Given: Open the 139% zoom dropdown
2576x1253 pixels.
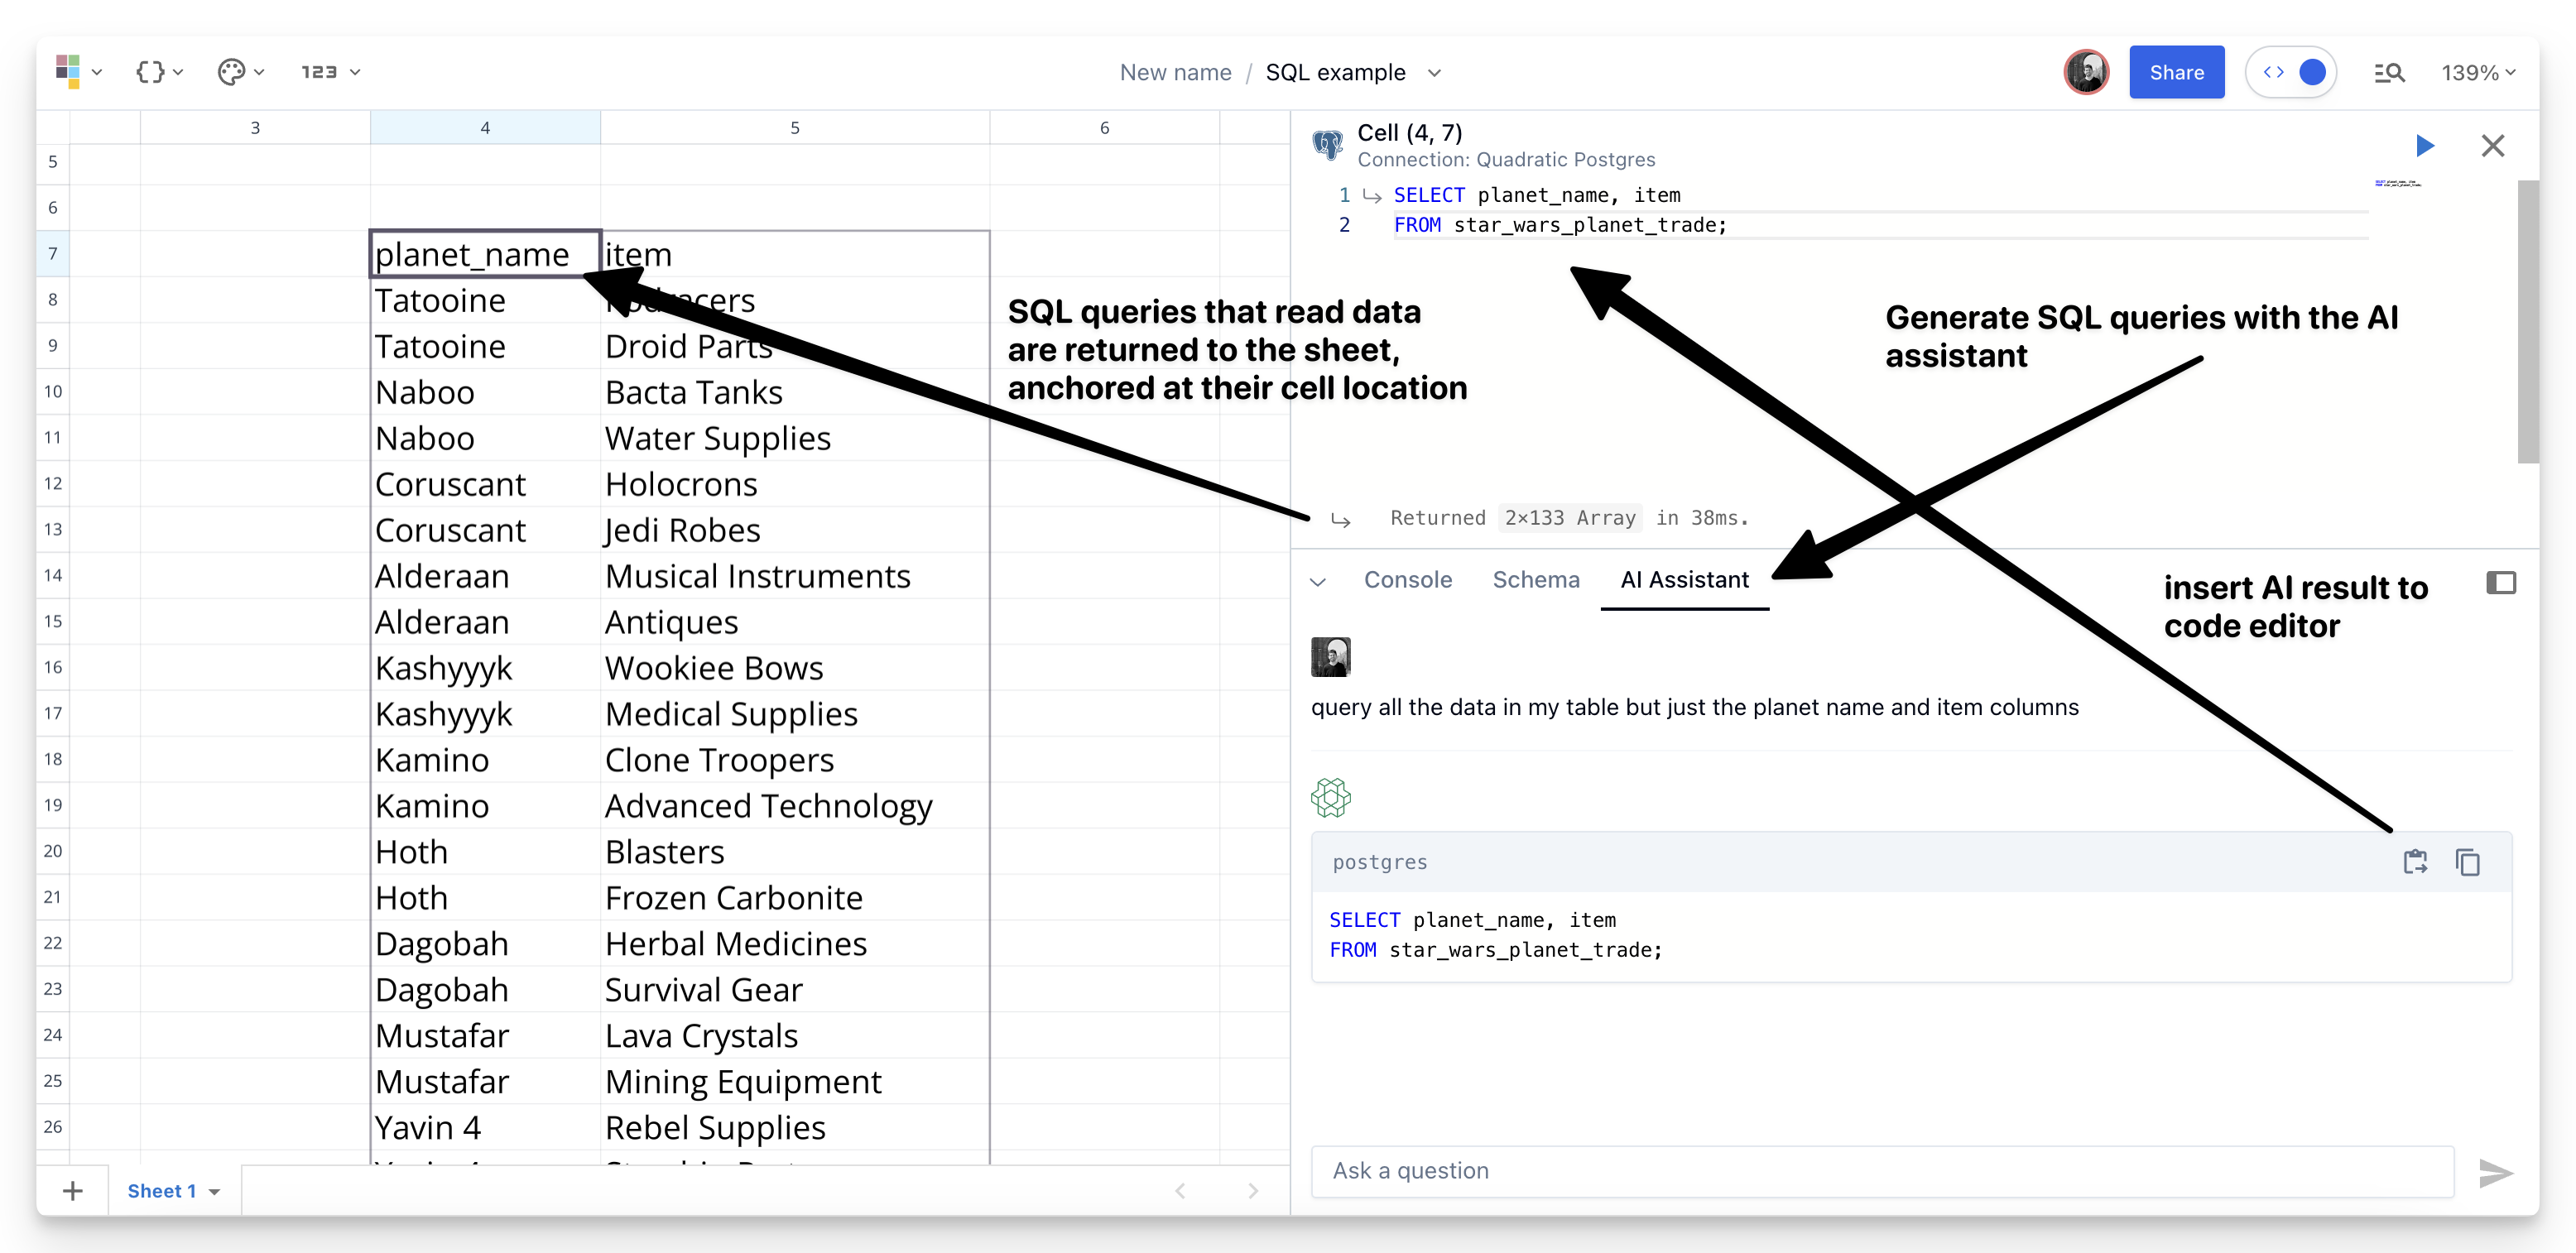Looking at the screenshot, I should 2477,73.
